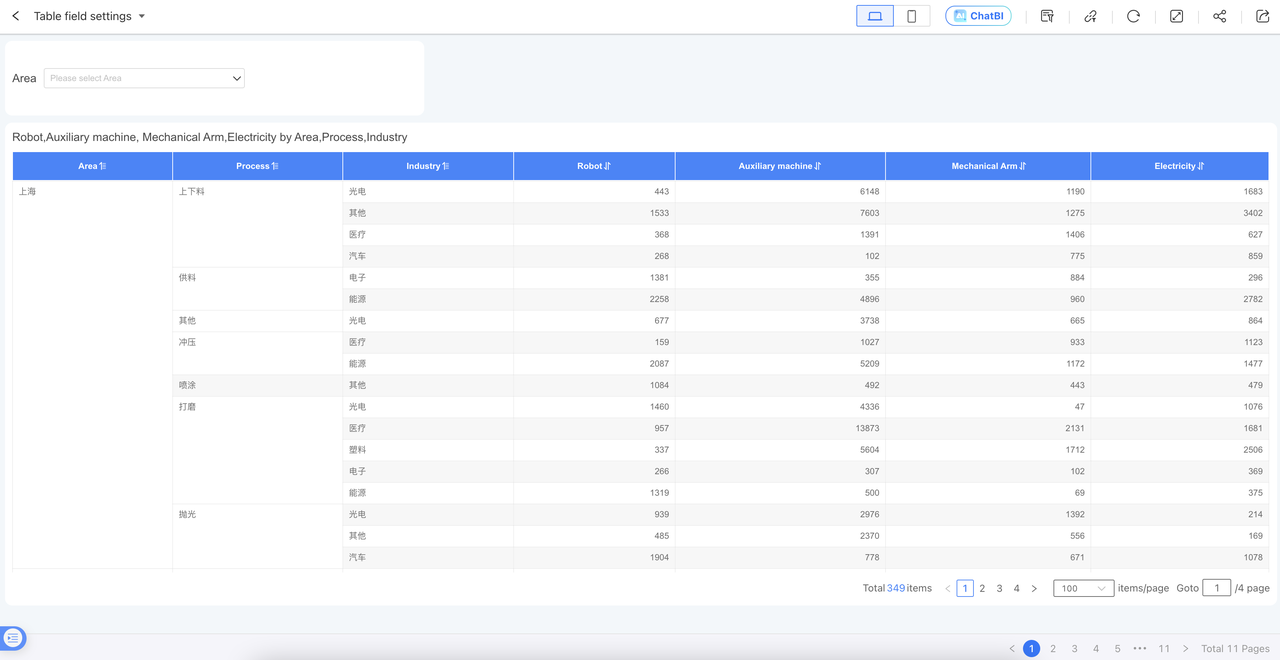Open the Area select dropdown

pyautogui.click(x=144, y=78)
